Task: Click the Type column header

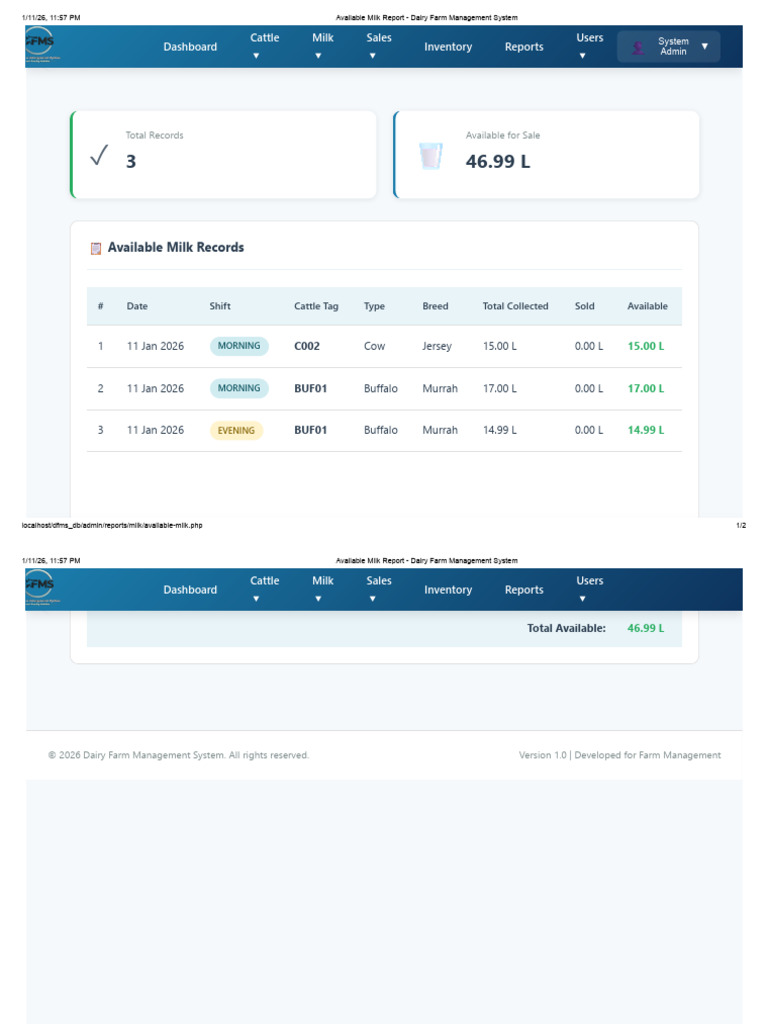Action: pyautogui.click(x=374, y=306)
